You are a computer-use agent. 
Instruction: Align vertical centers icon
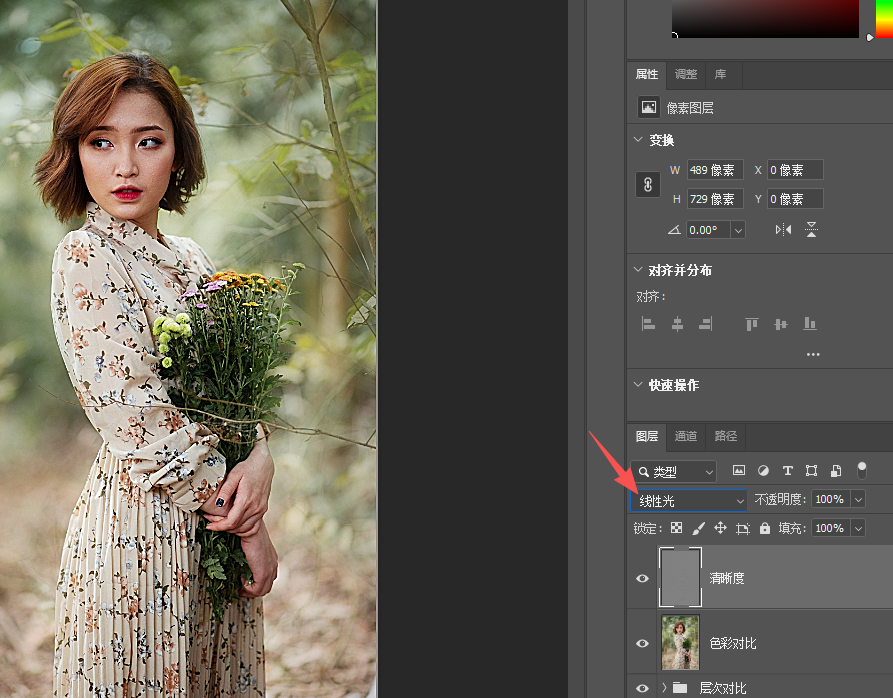tap(781, 324)
